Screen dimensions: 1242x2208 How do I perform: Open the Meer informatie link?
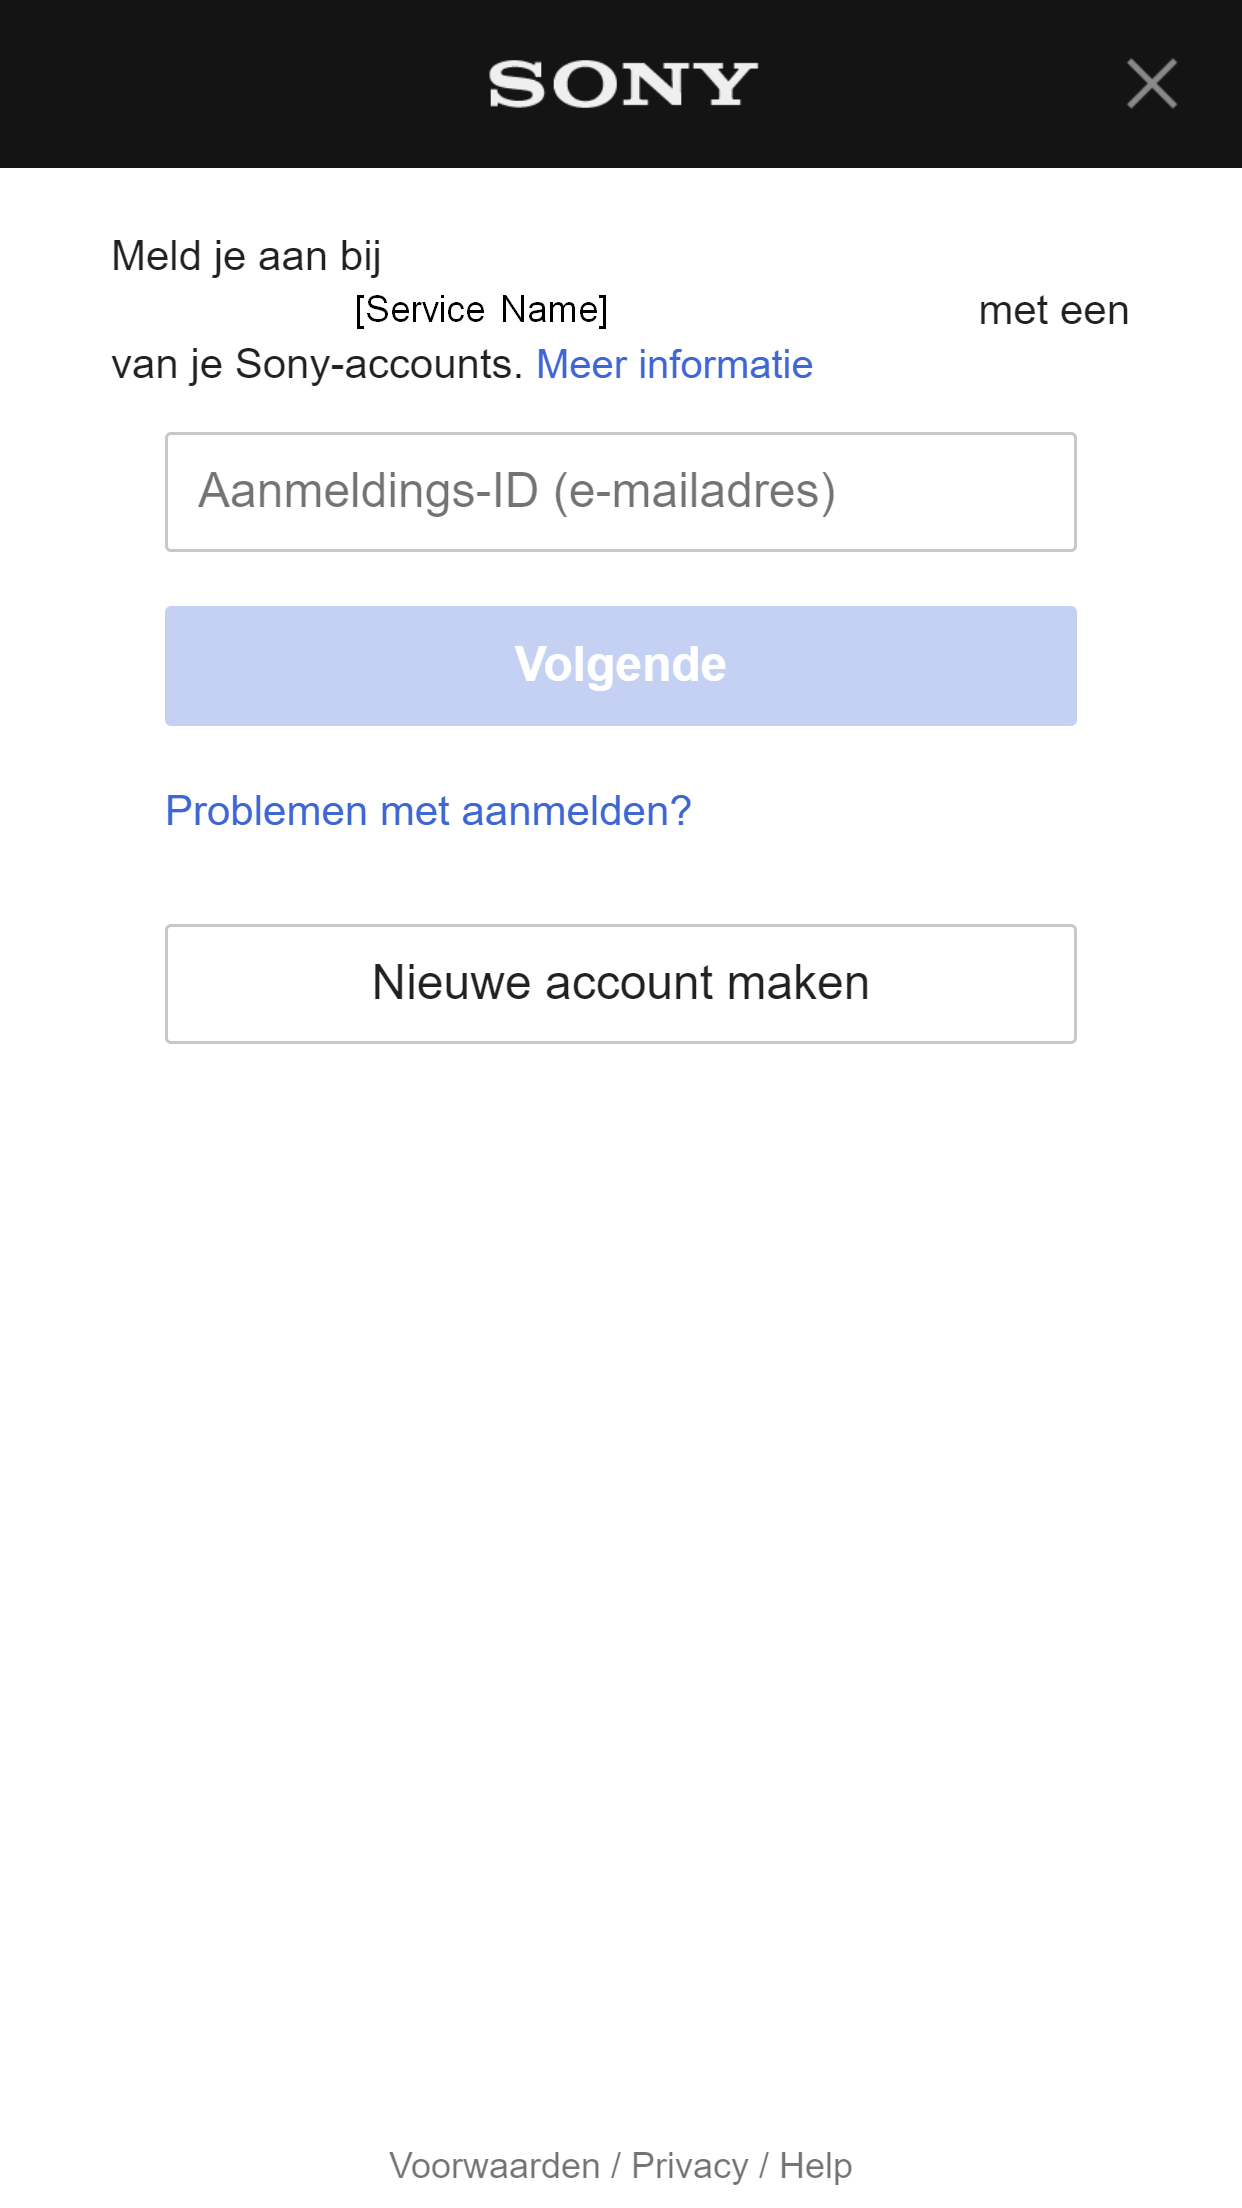(x=674, y=365)
